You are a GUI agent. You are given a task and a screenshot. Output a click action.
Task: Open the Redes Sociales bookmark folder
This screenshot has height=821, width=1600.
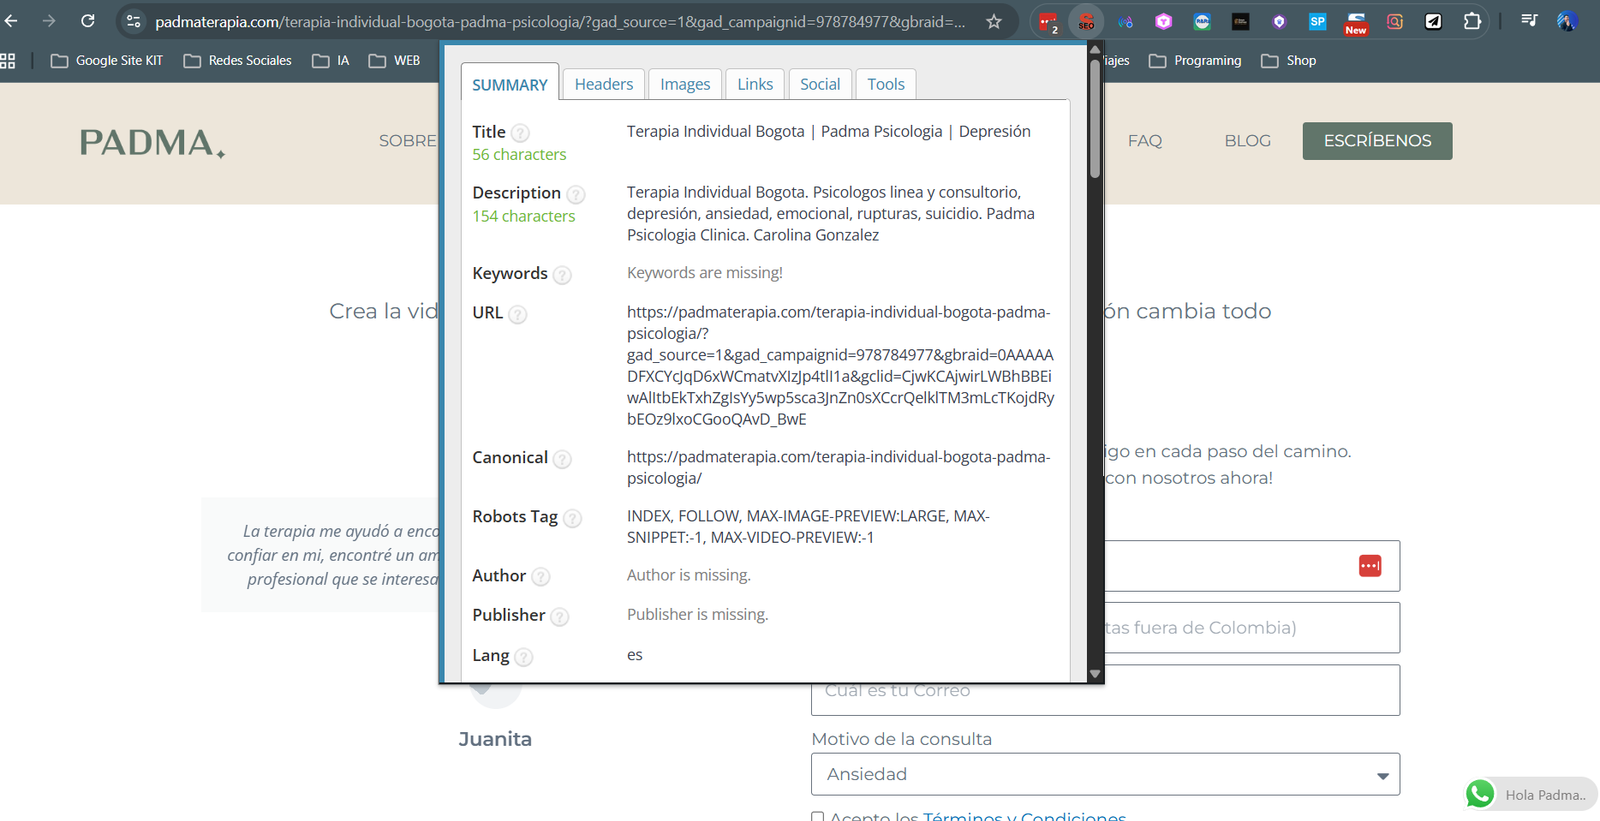tap(238, 61)
